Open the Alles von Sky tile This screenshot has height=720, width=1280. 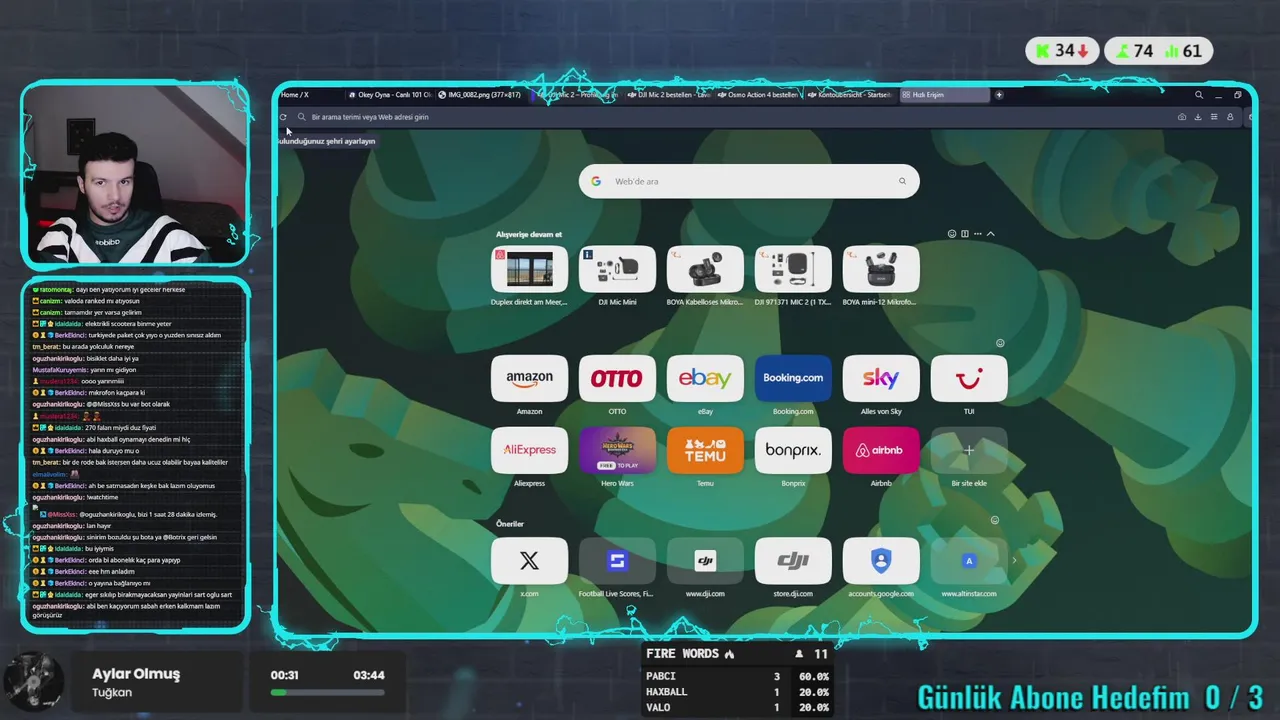coord(881,378)
